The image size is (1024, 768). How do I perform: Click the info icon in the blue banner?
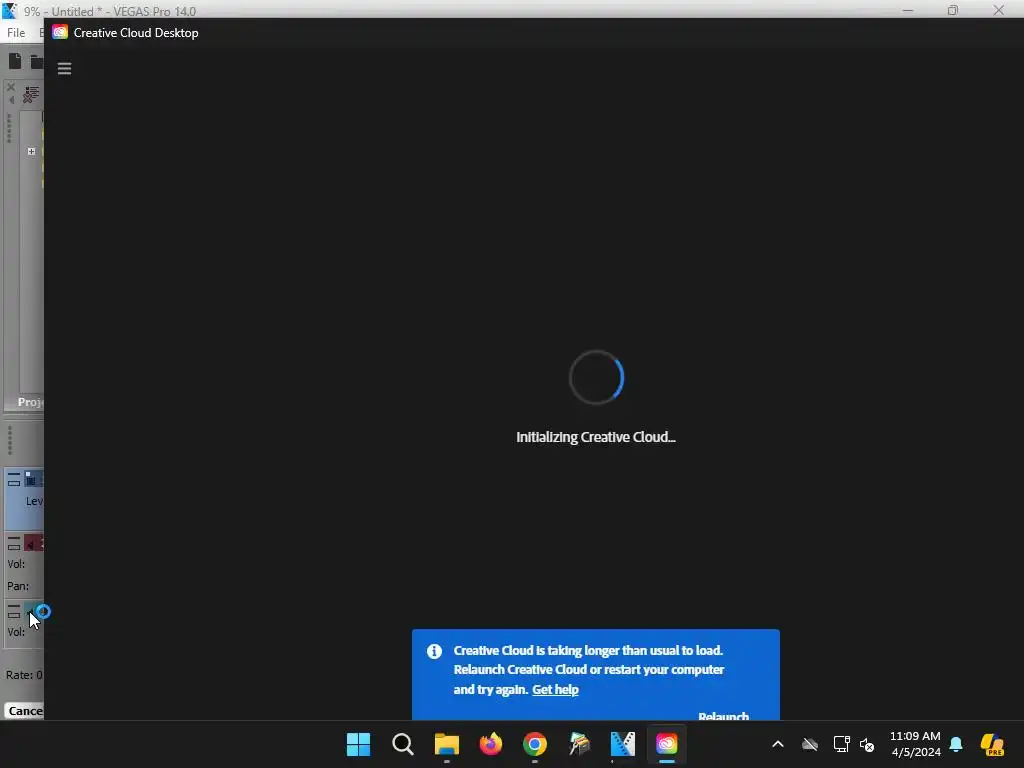[434, 651]
